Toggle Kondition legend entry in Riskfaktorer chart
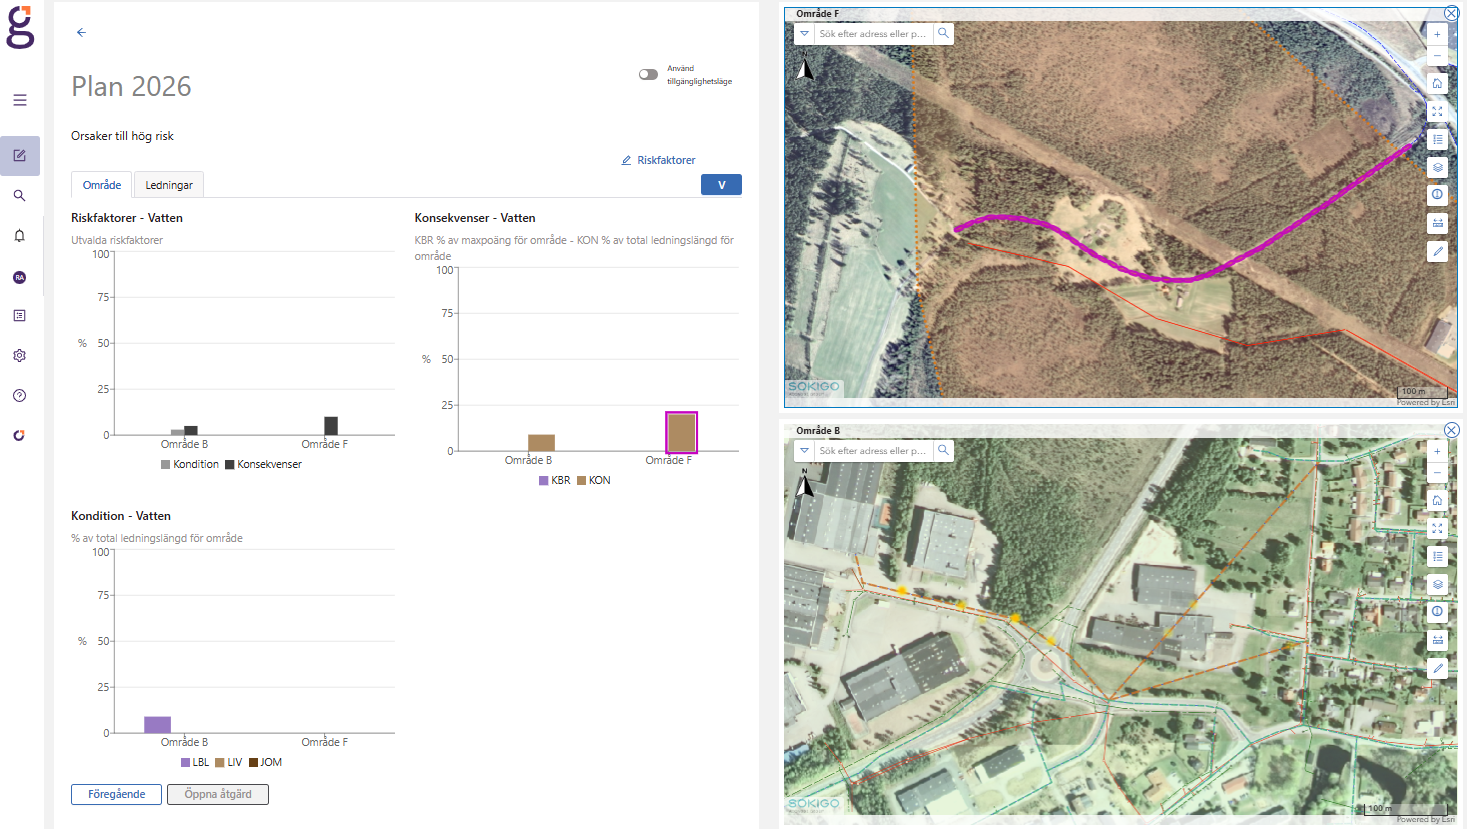Screen dimensions: 1467x829 [189, 464]
